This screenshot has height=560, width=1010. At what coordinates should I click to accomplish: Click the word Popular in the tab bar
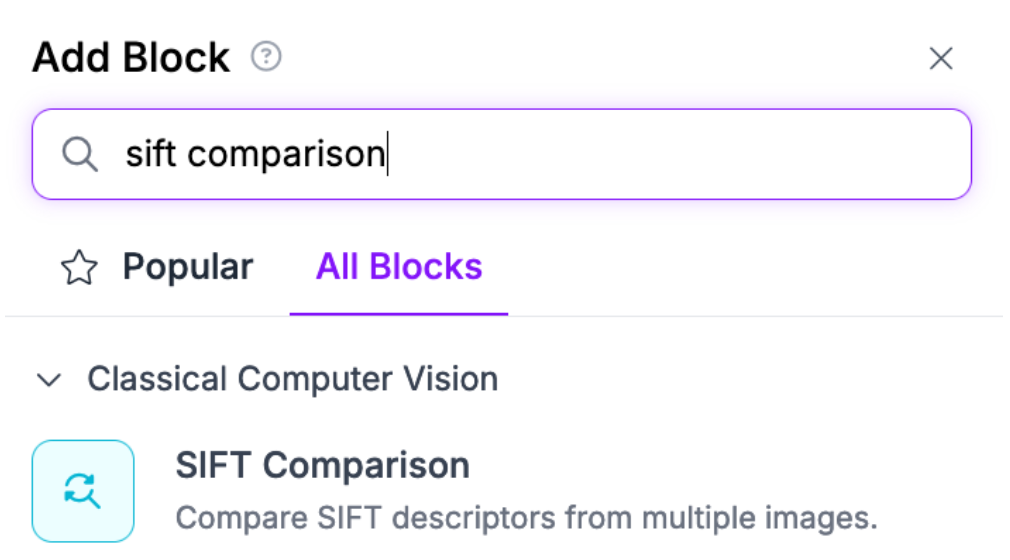188,268
